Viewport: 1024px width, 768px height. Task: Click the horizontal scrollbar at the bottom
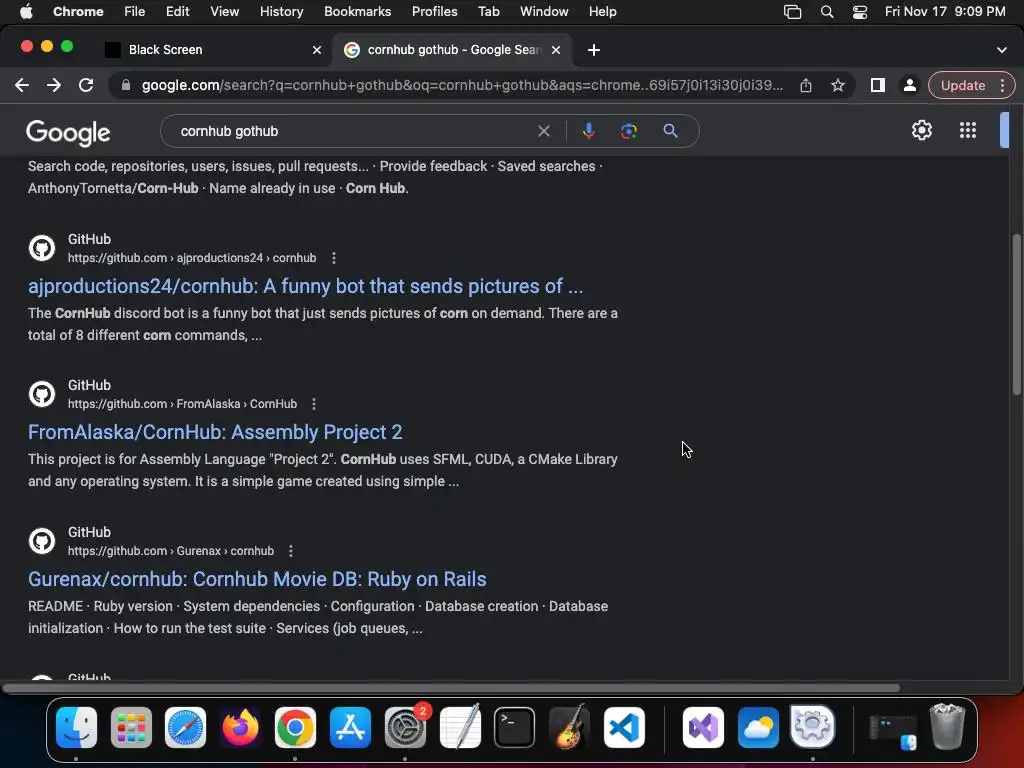[451, 688]
